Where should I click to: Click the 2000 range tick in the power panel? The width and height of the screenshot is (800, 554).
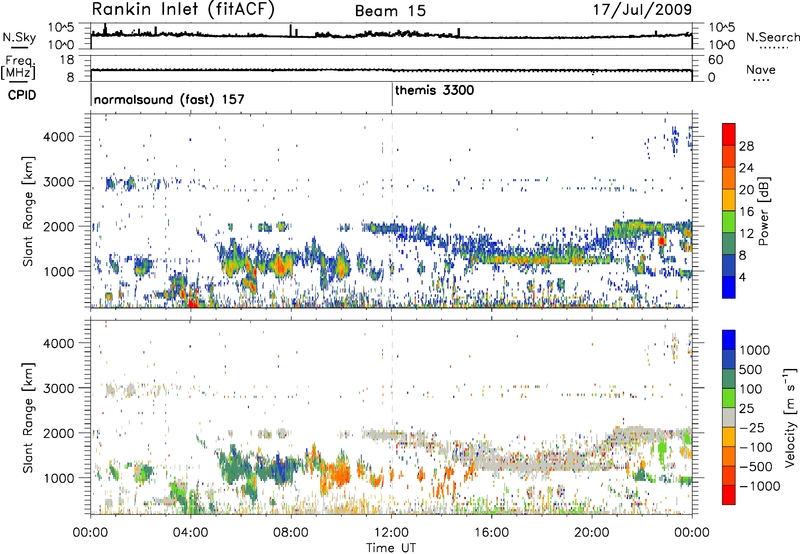pos(58,226)
